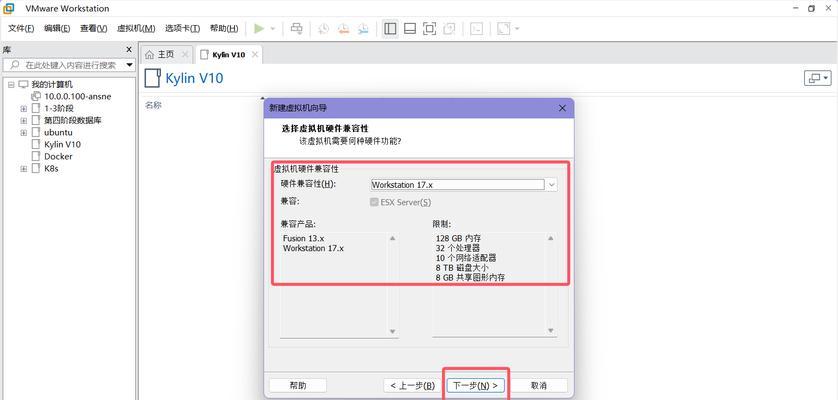838x400 pixels.
Task: Toggle the thumbnail bar view icon
Action: 410,29
